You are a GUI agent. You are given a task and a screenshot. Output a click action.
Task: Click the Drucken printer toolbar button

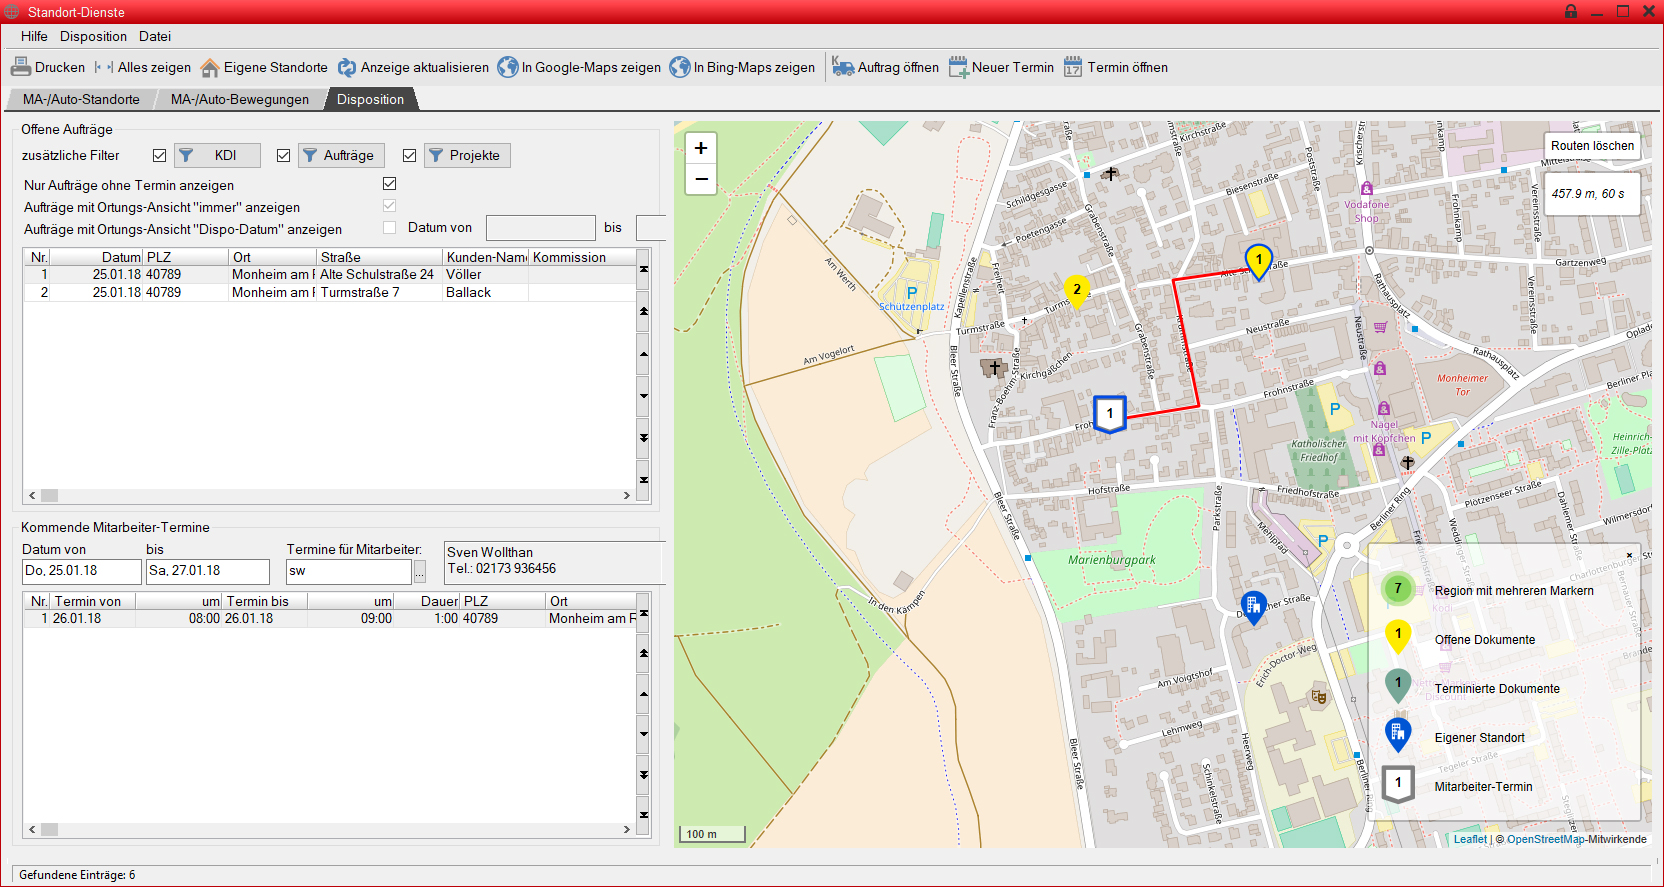pyautogui.click(x=48, y=67)
